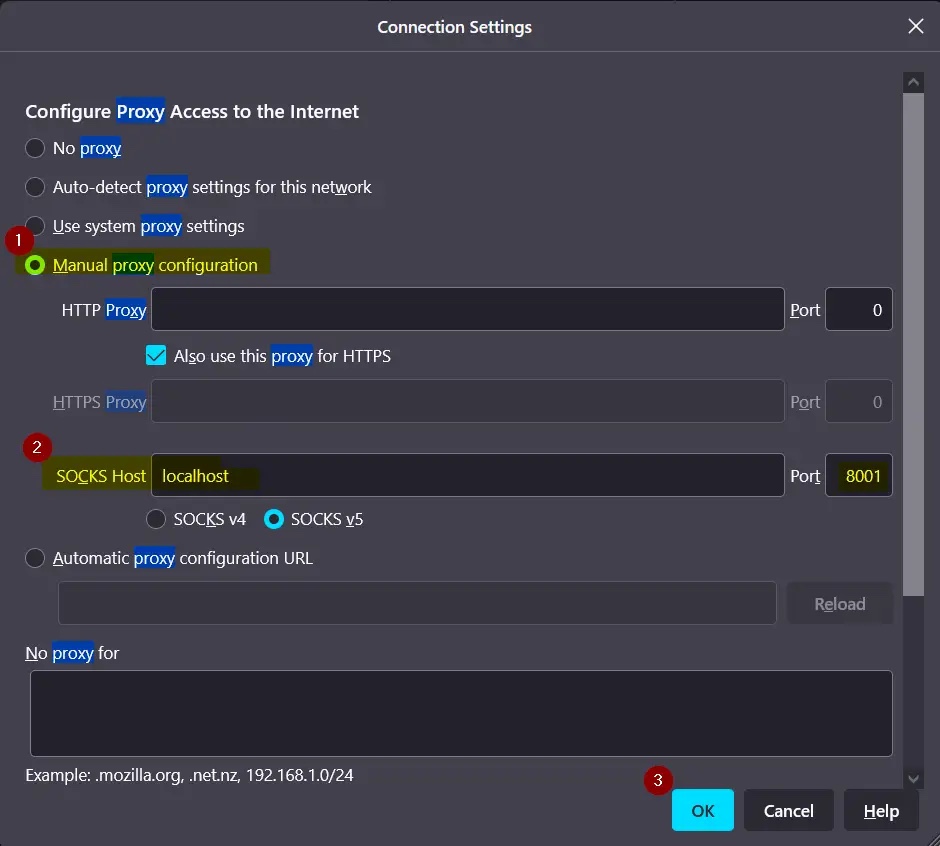Viewport: 940px width, 846px height.
Task: Select Use system proxy settings option
Action: click(x=36, y=226)
